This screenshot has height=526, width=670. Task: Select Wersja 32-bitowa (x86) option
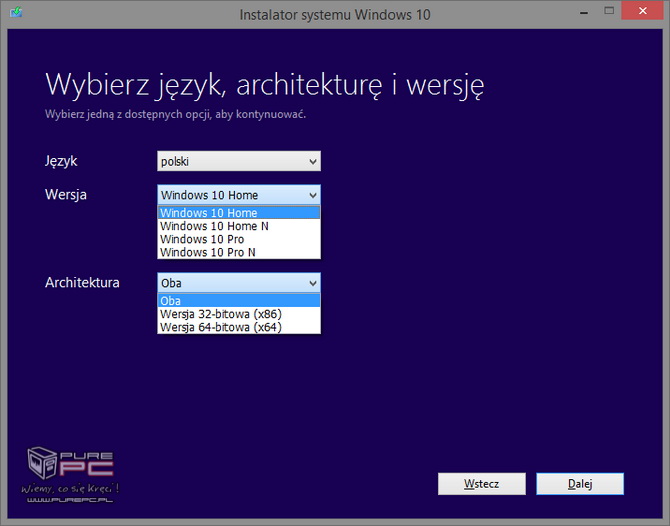click(x=239, y=314)
